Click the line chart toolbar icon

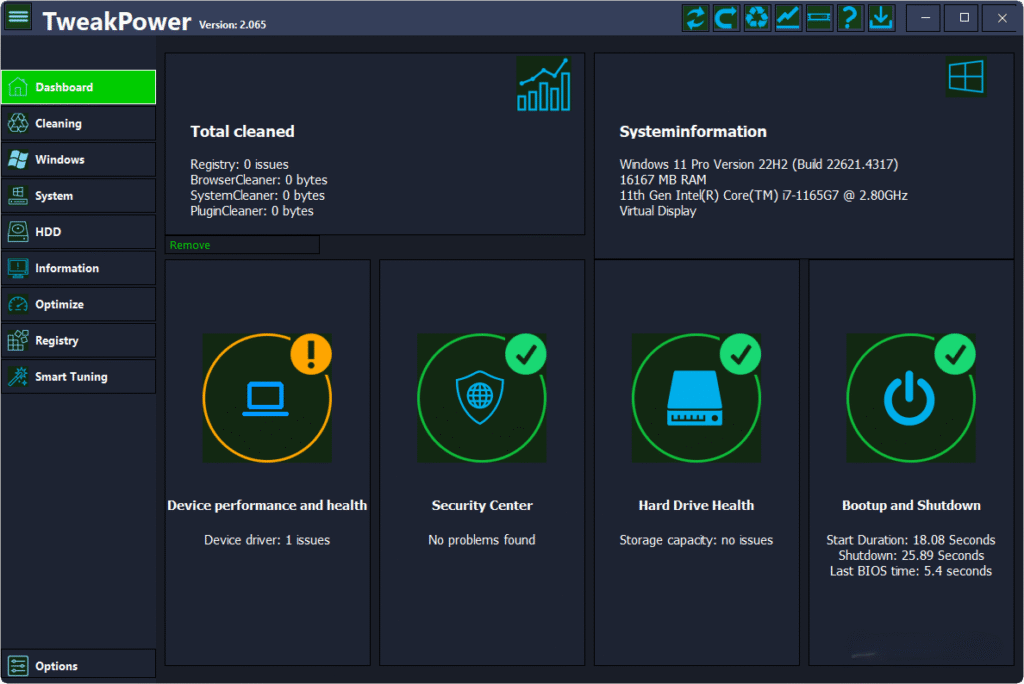(x=788, y=18)
